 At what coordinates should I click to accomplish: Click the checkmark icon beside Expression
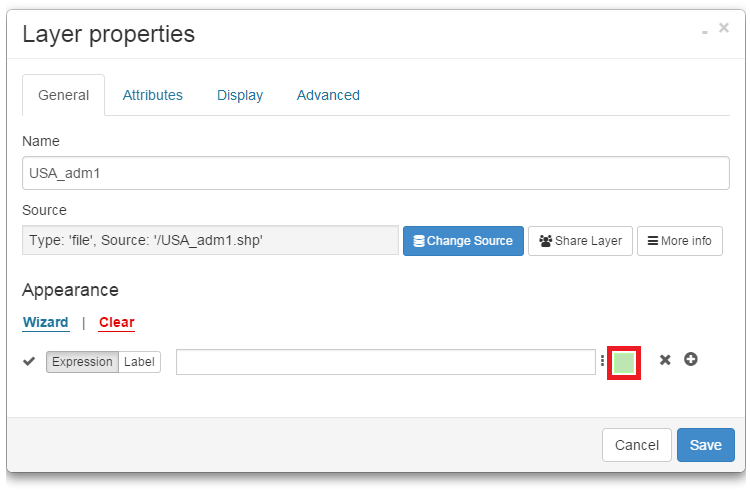[29, 361]
